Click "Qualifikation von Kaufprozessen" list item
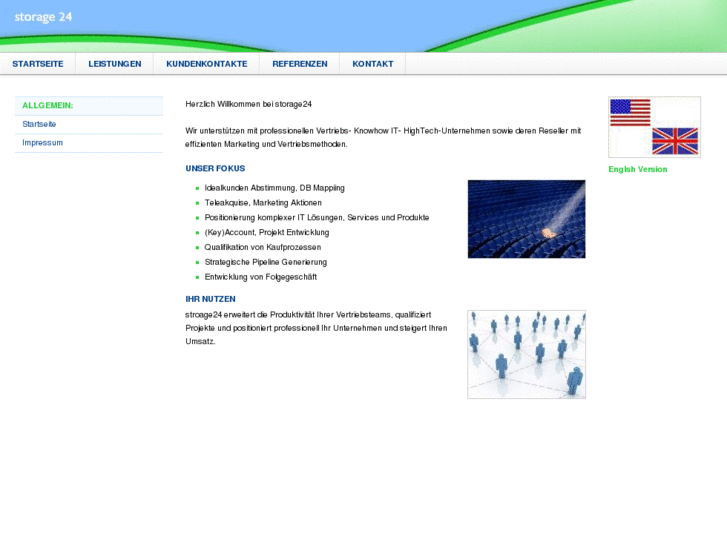Screen dimensions: 727x545 click(x=262, y=247)
